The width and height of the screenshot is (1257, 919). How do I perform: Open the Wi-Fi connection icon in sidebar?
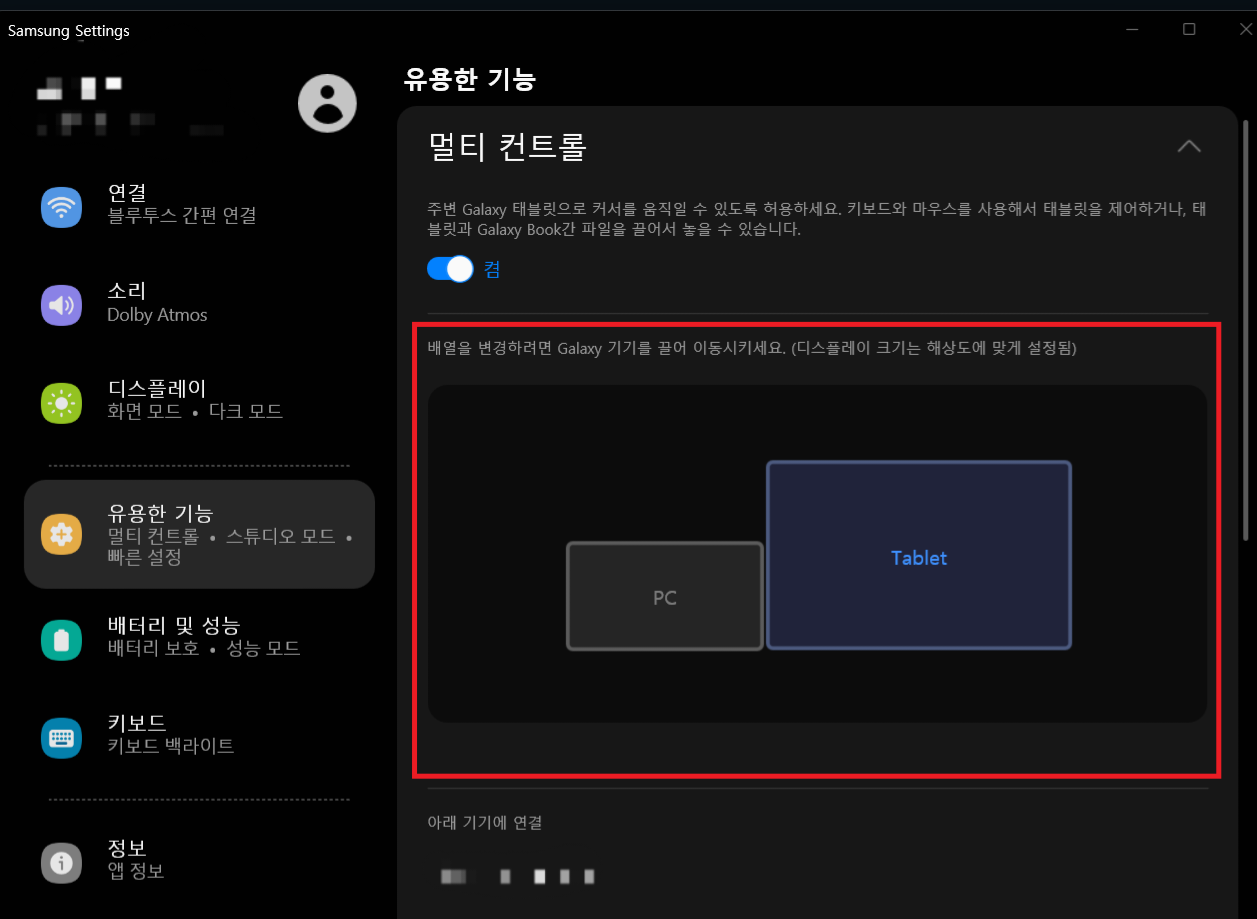61,207
